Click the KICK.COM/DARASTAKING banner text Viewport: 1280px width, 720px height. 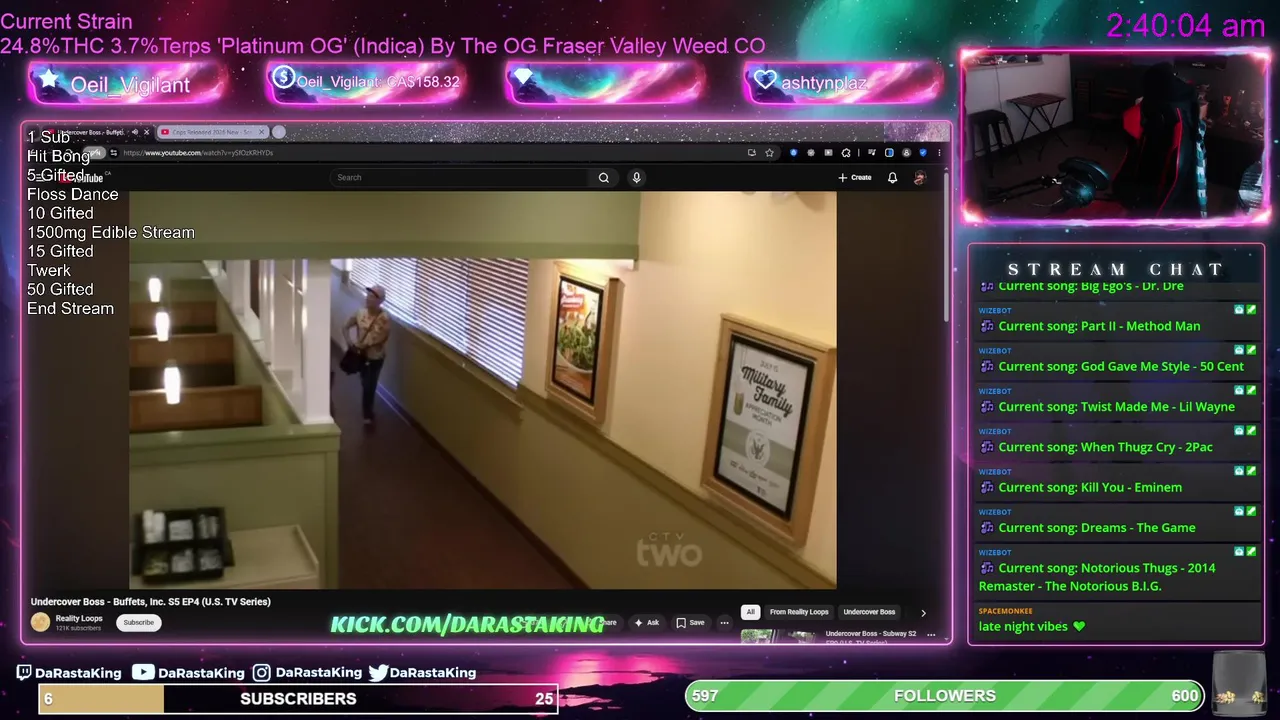467,624
